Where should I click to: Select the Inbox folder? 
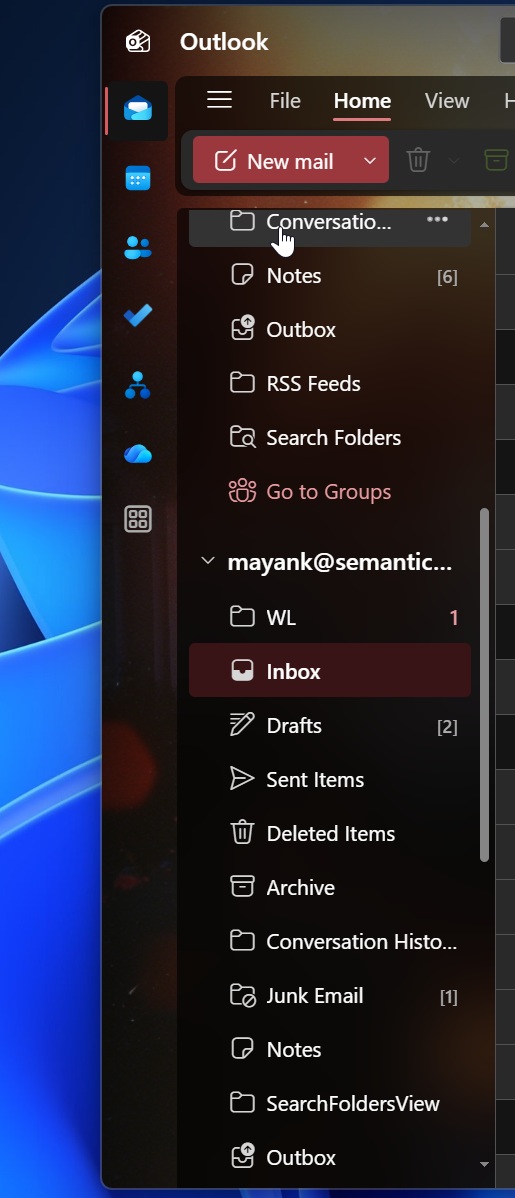coord(330,671)
